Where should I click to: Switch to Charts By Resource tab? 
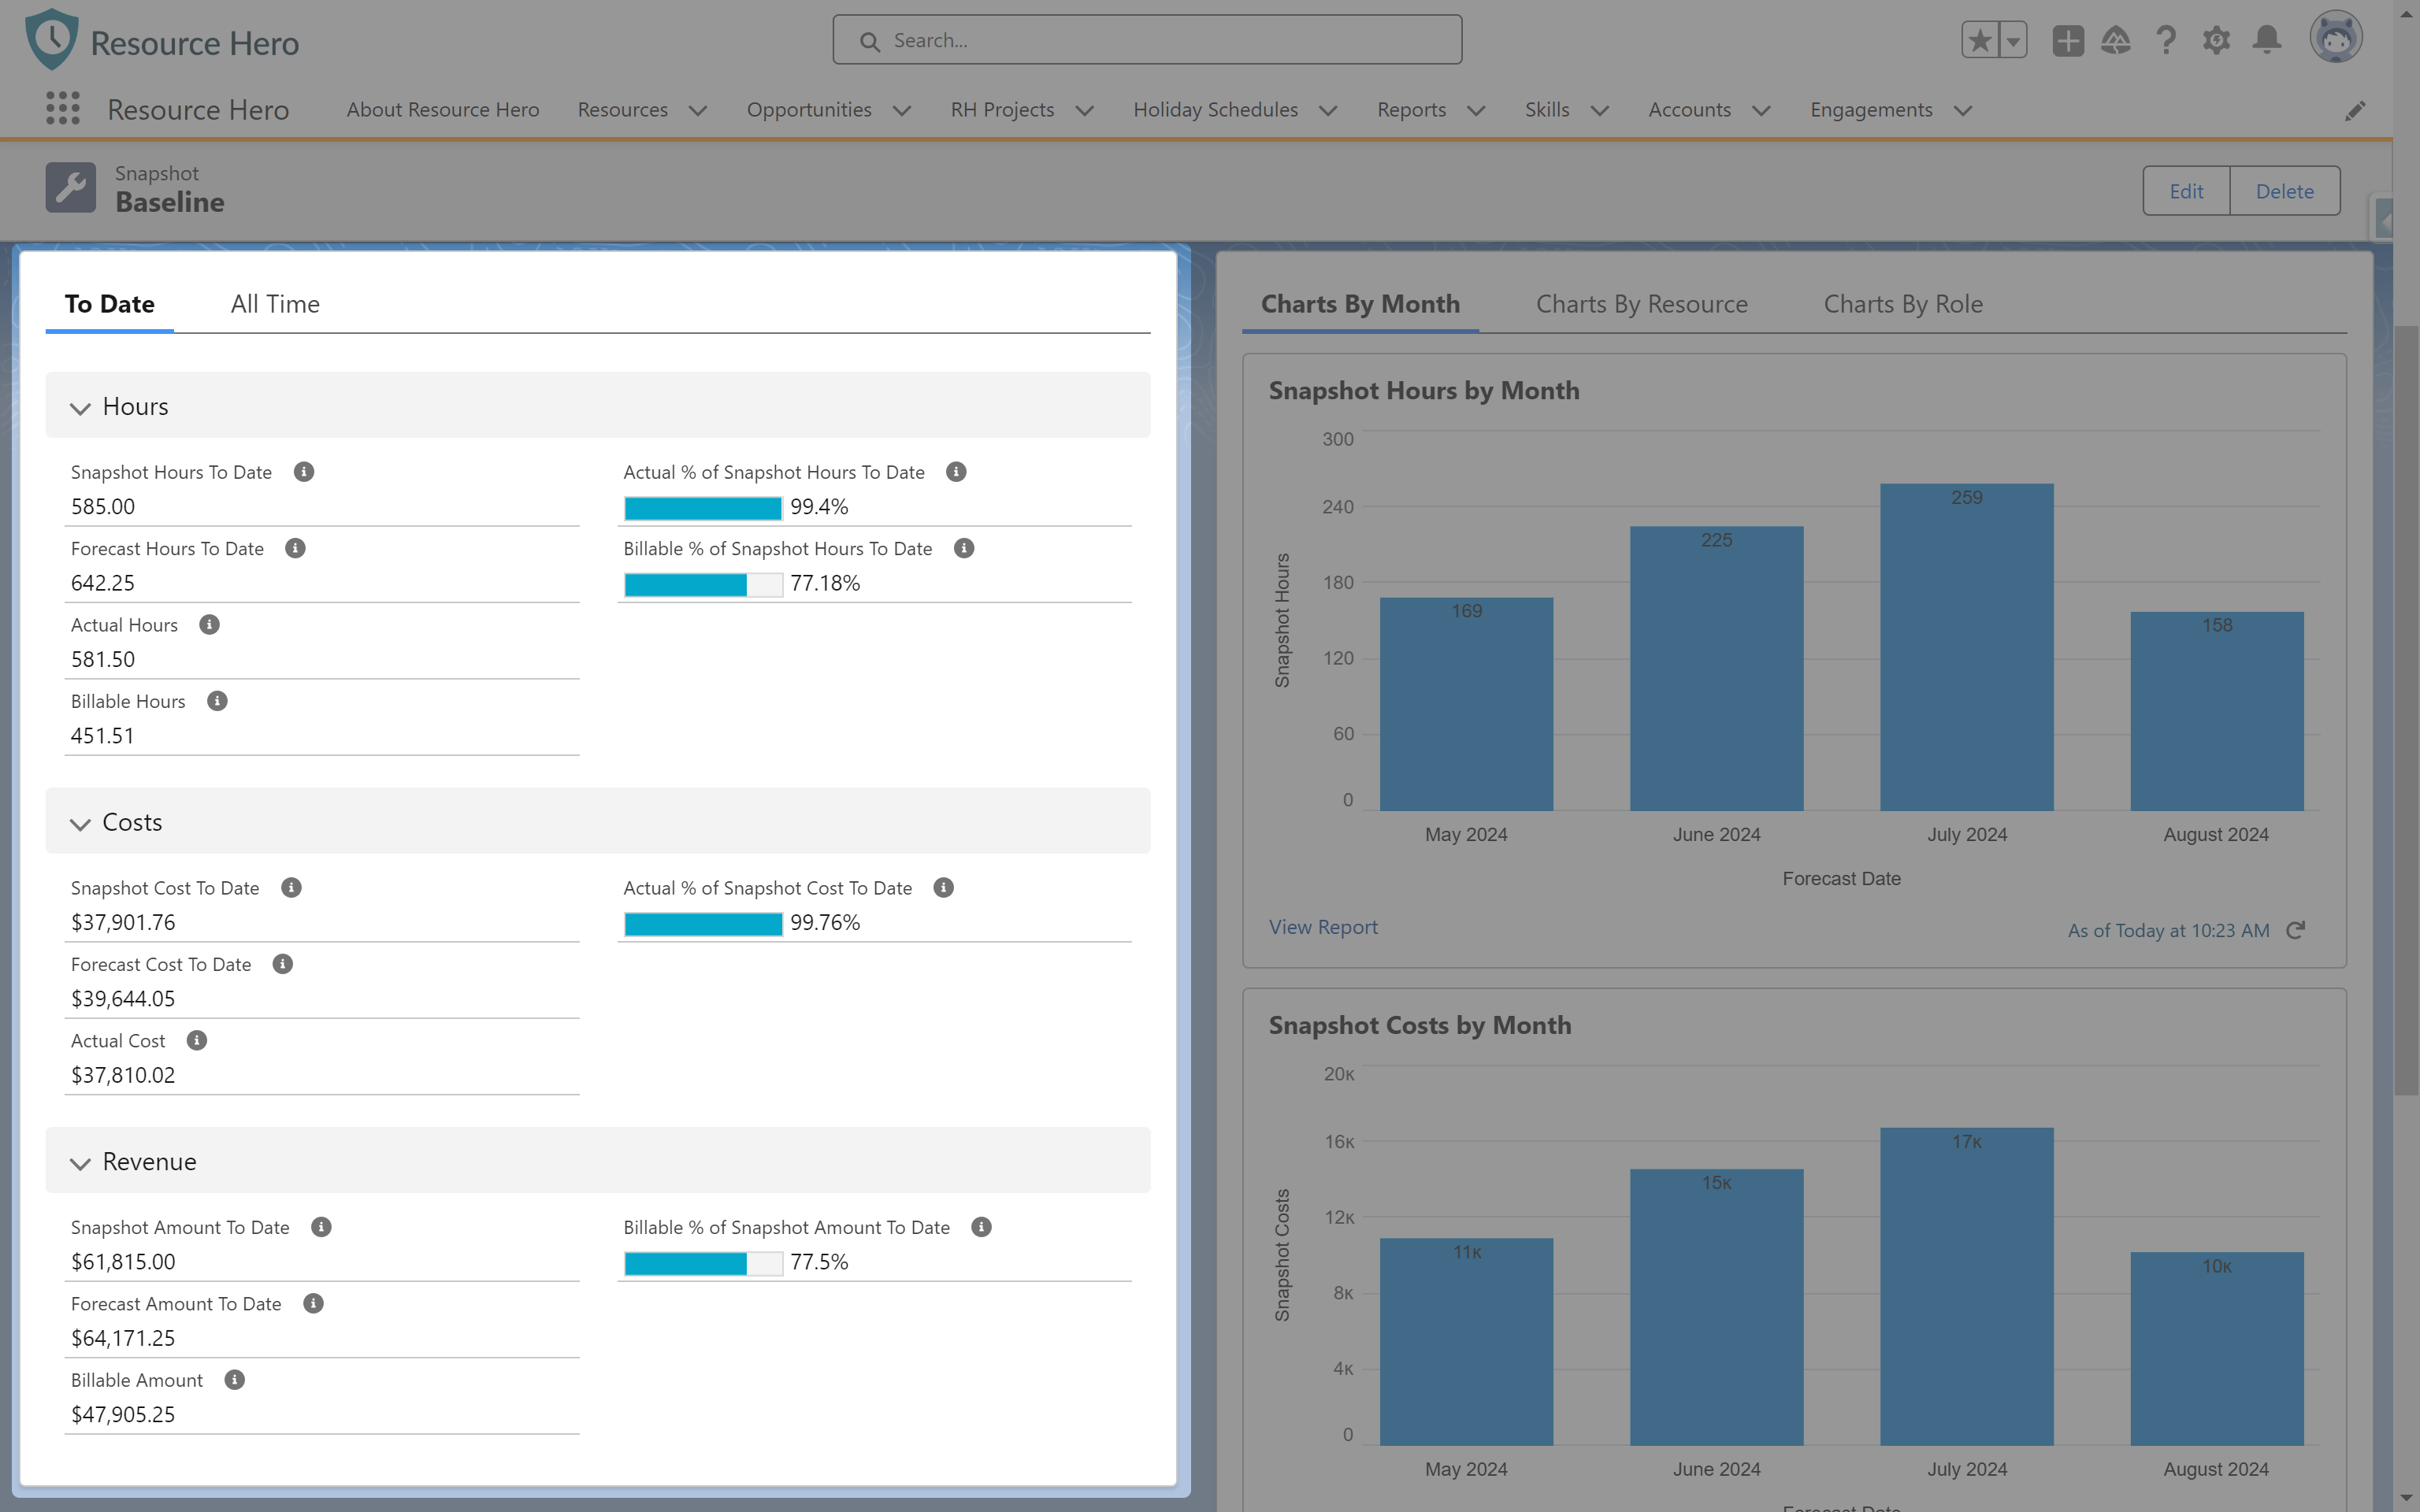[1642, 304]
